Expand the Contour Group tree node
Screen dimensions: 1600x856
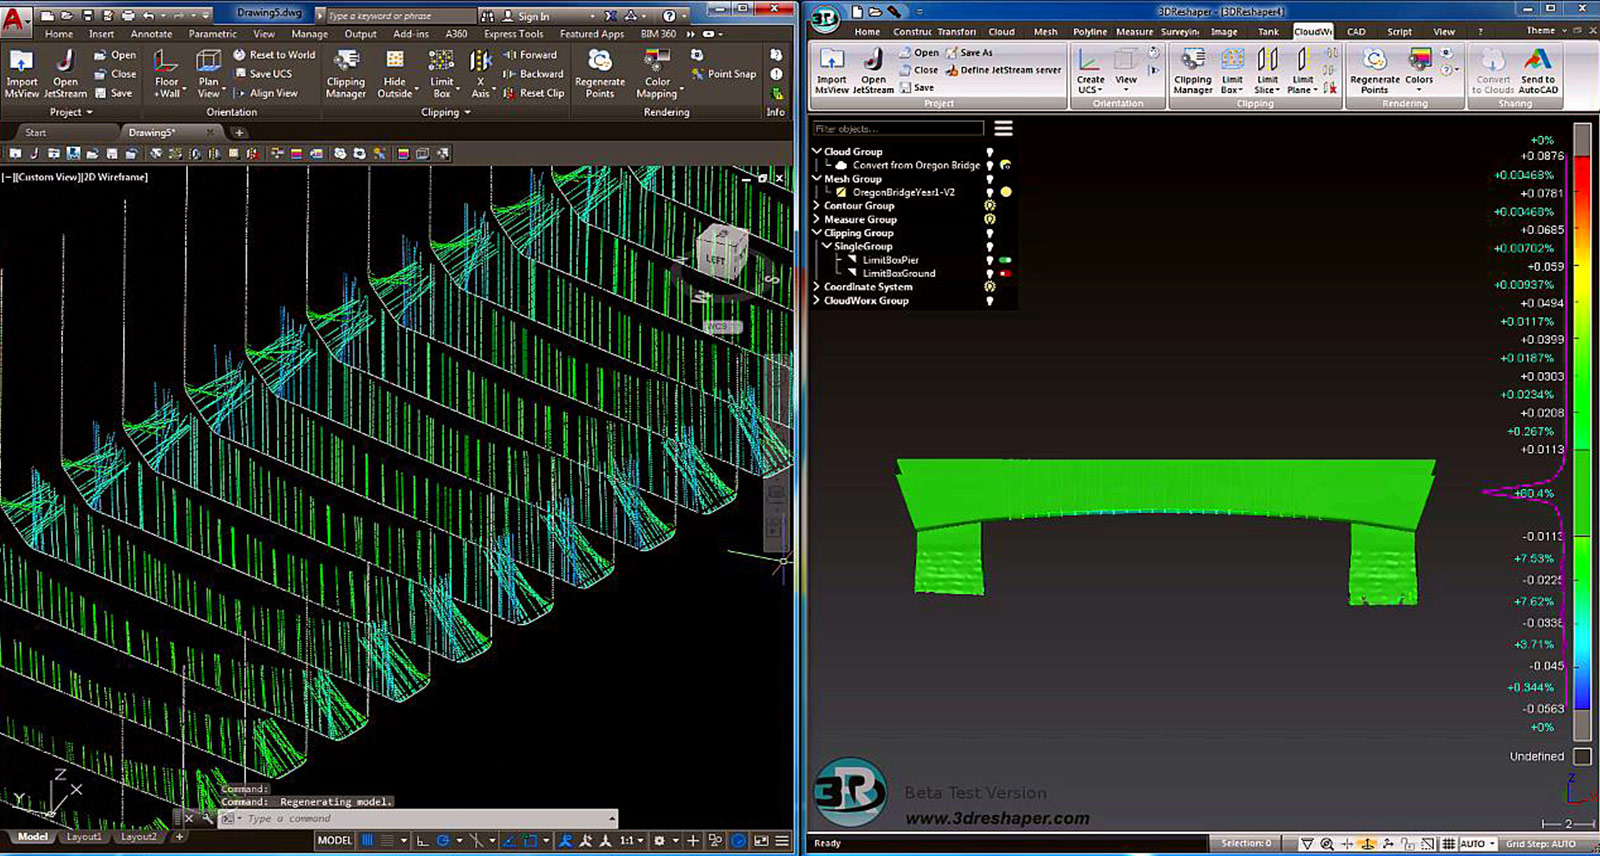coord(817,206)
